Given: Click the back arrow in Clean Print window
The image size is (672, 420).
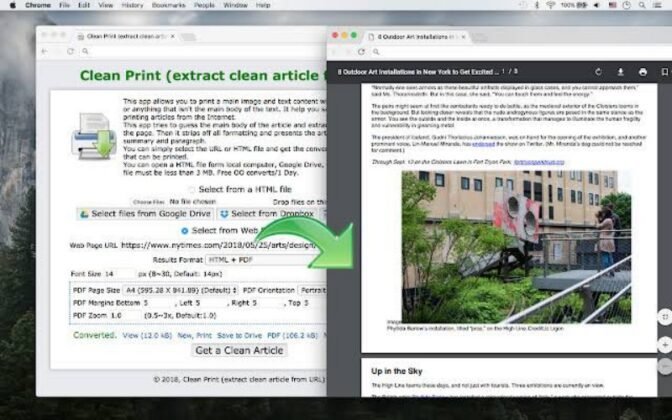Looking at the screenshot, I should pyautogui.click(x=43, y=51).
